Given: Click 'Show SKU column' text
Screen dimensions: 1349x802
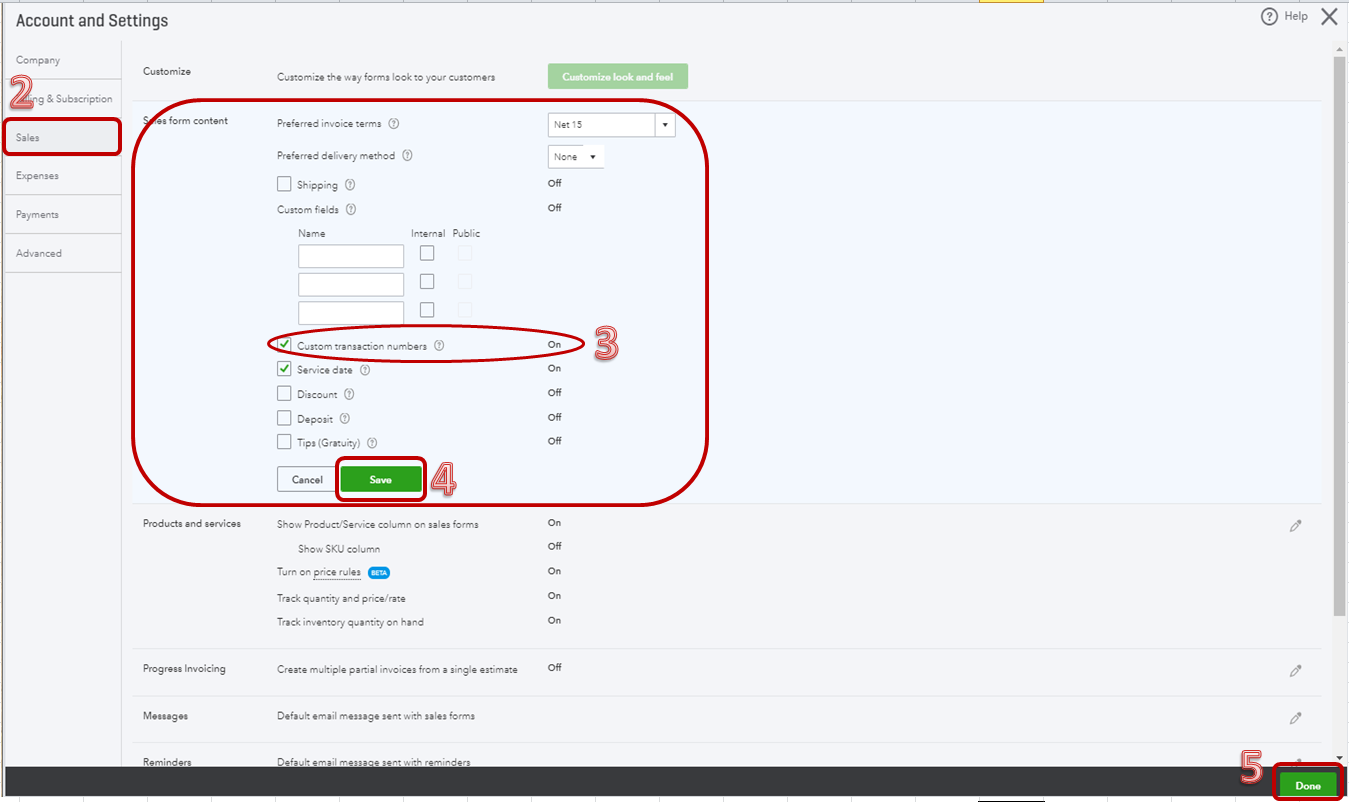Looking at the screenshot, I should 339,549.
